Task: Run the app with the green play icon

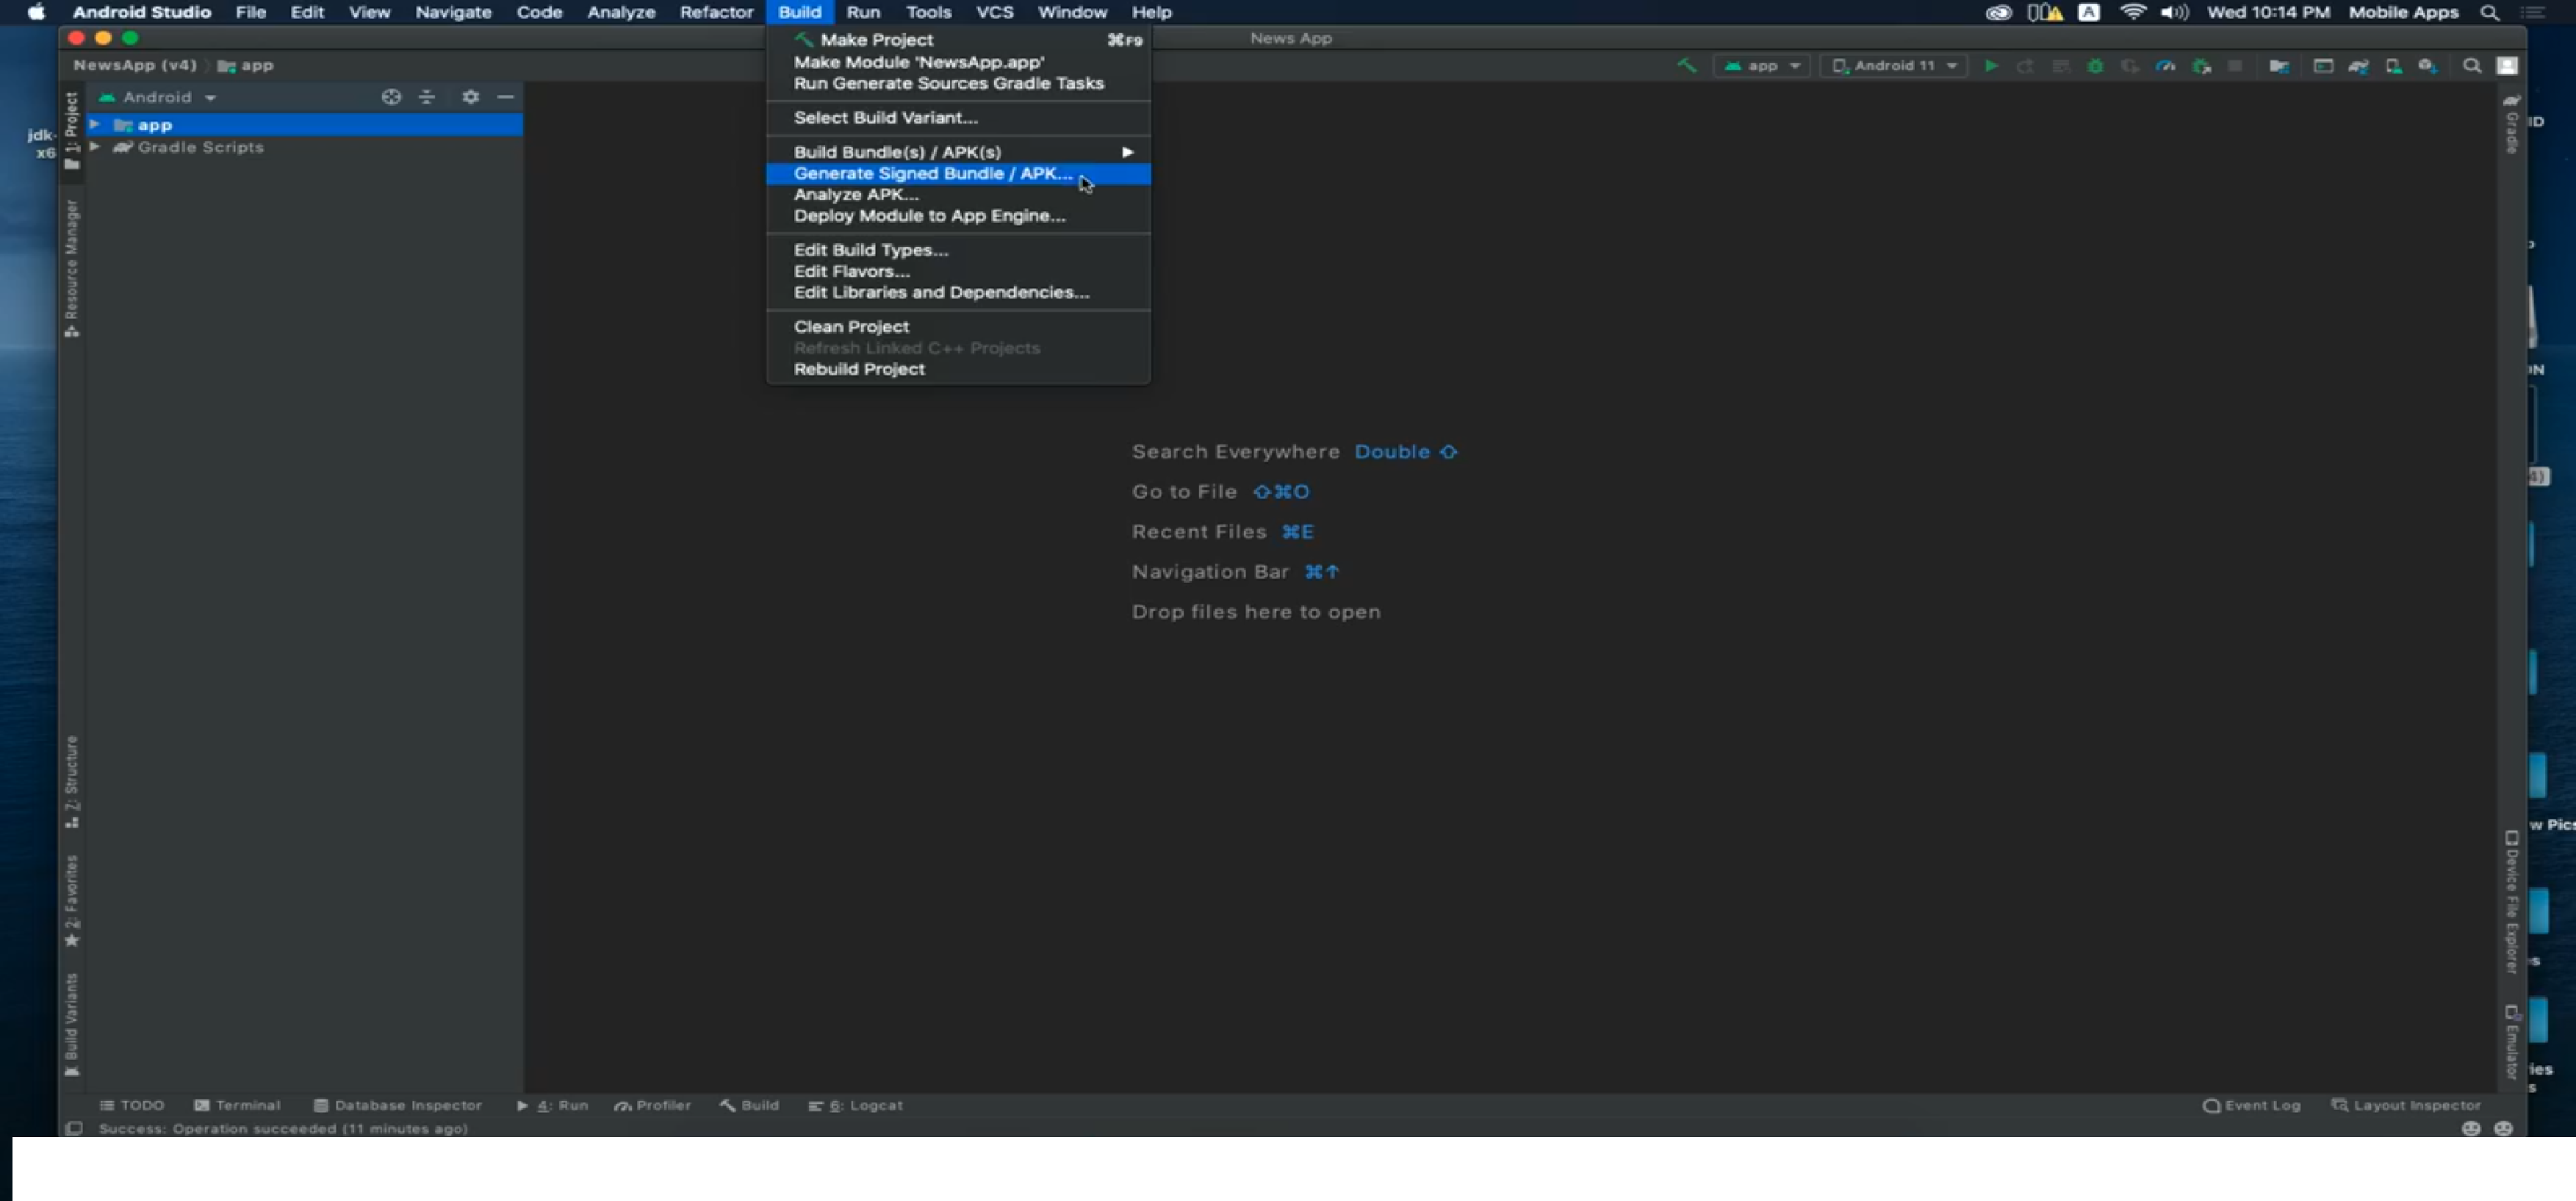Action: (1991, 66)
